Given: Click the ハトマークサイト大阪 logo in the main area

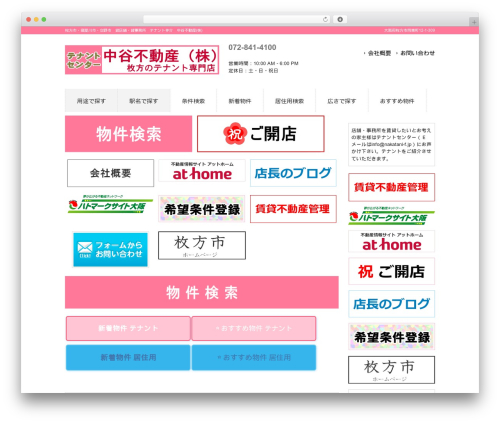Looking at the screenshot, I should [110, 205].
